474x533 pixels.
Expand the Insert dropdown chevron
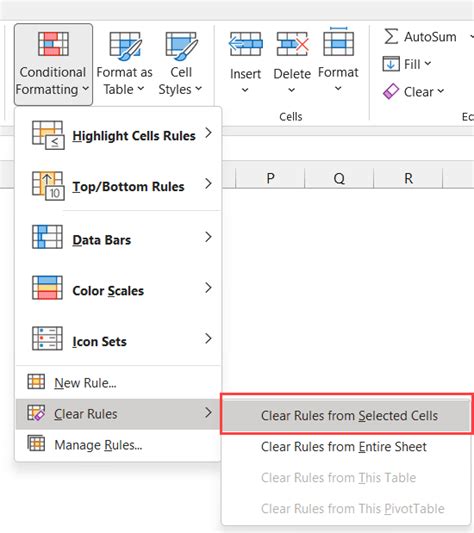point(245,90)
